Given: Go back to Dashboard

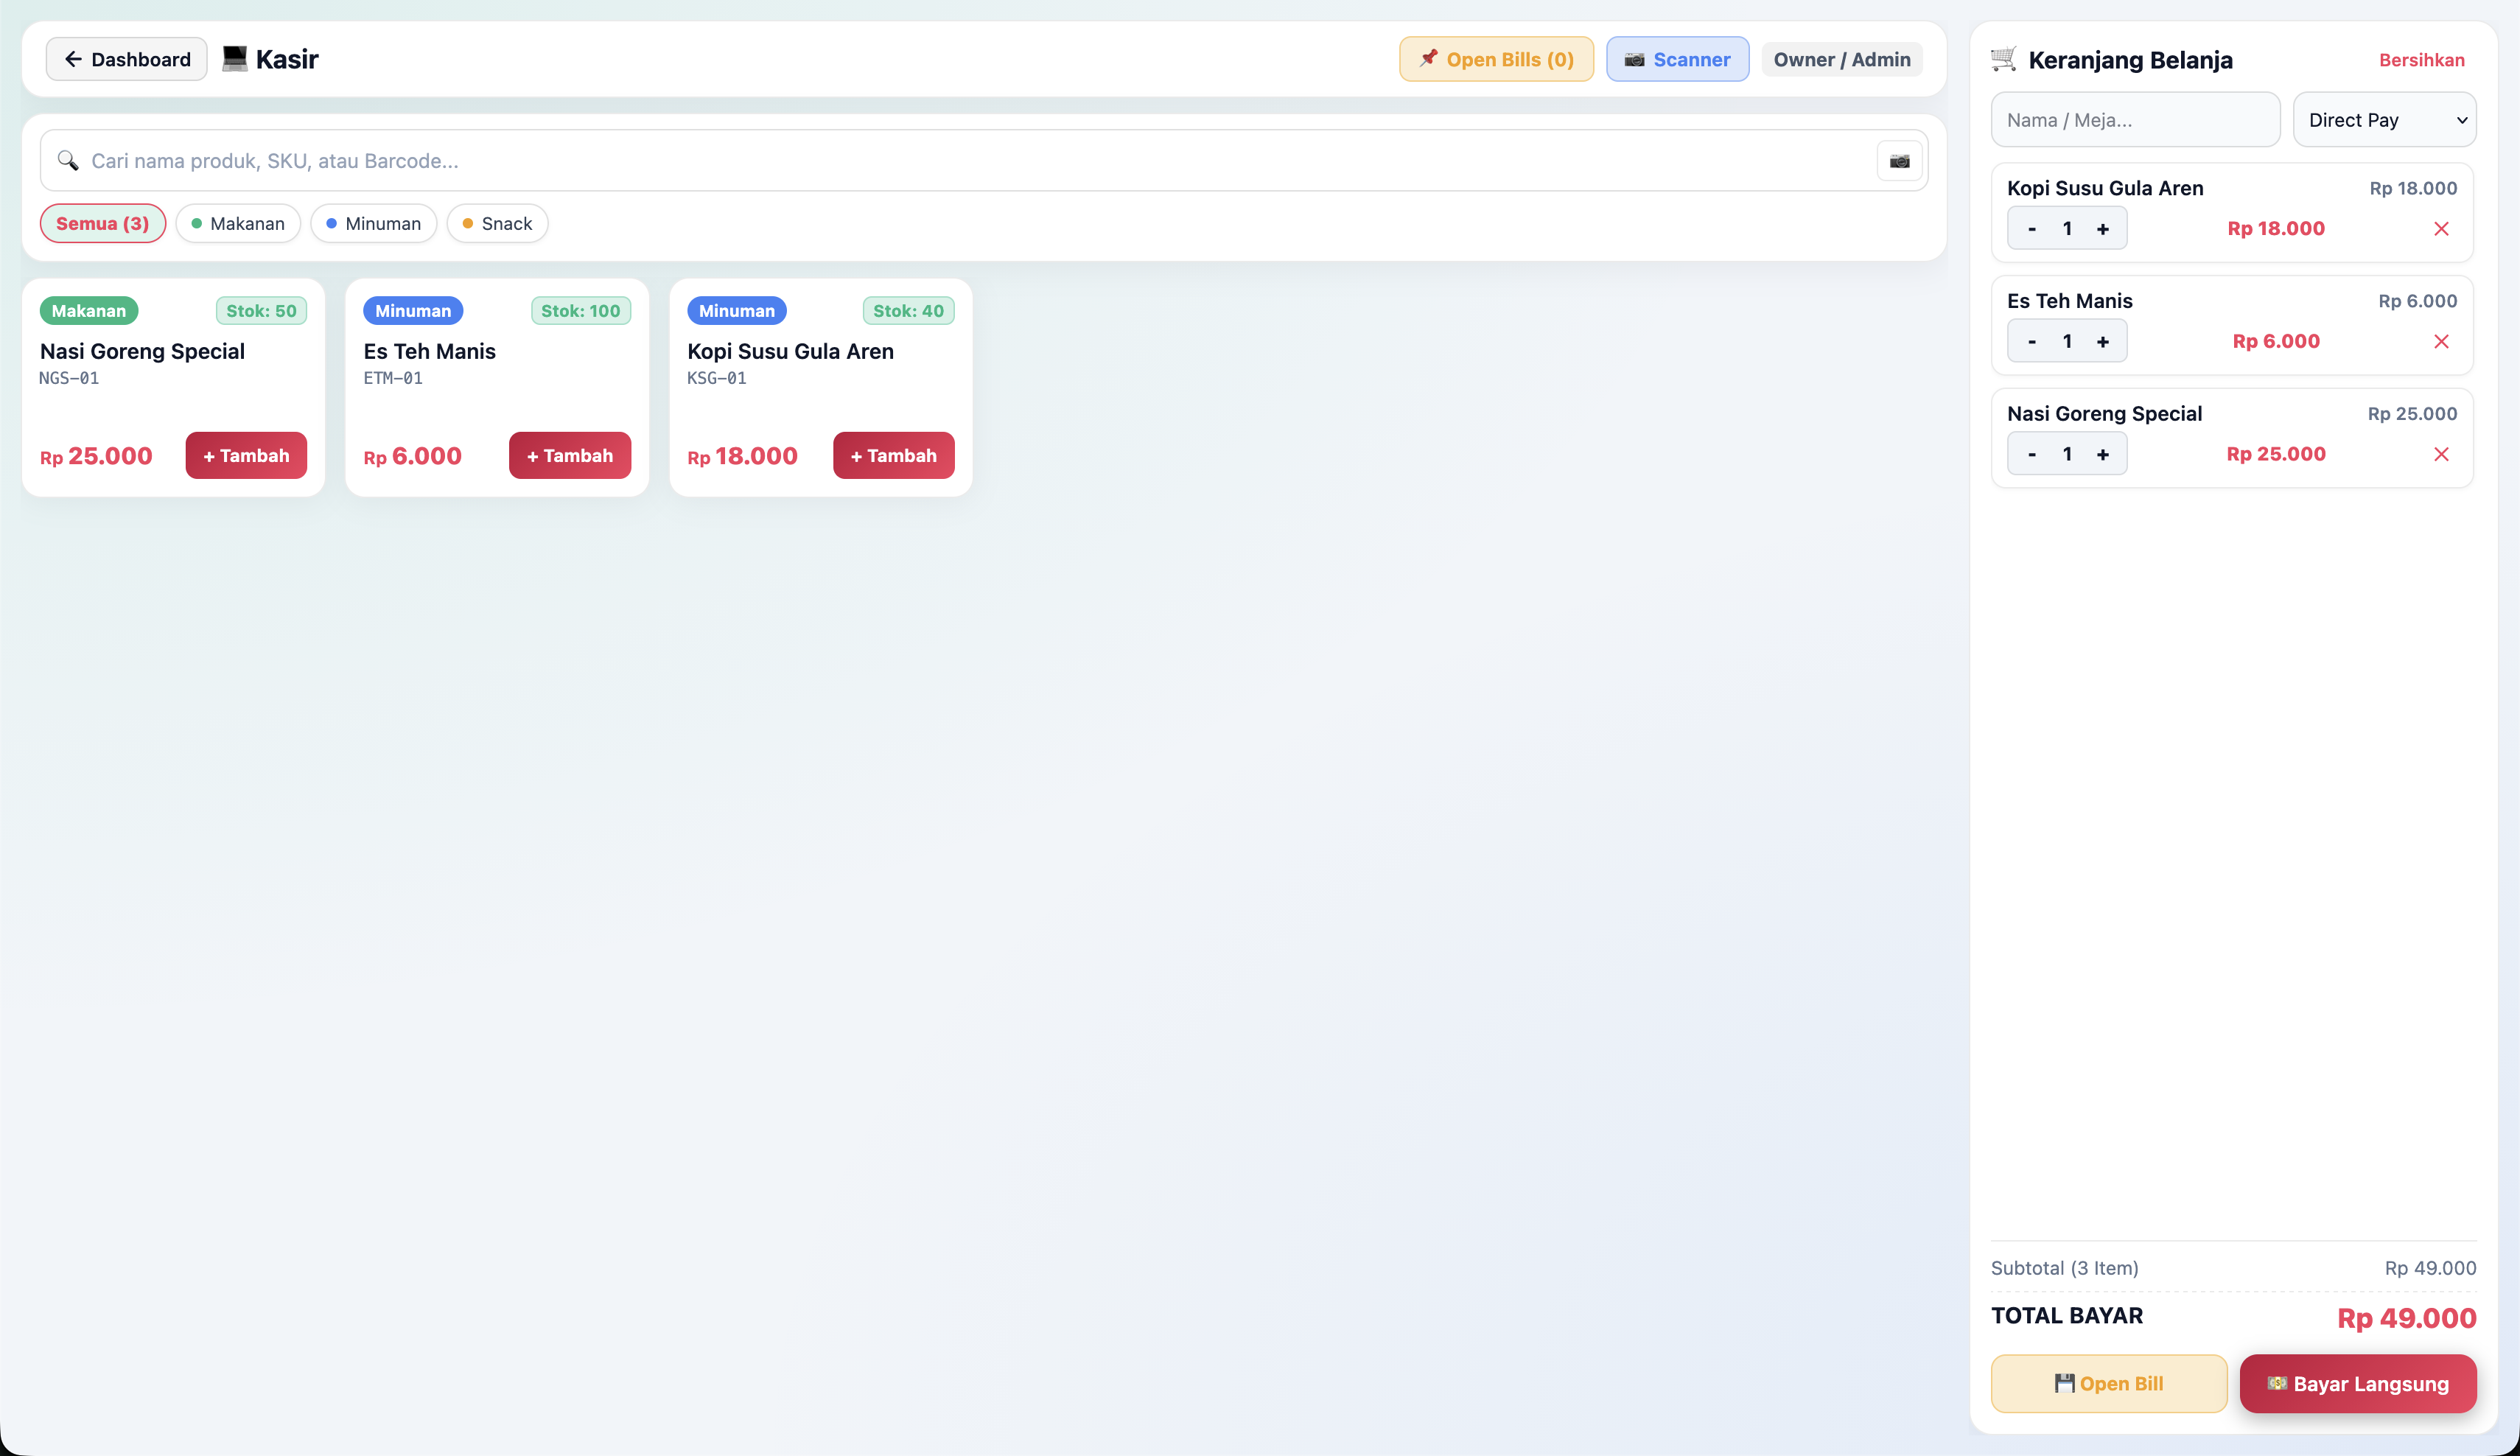Looking at the screenshot, I should pyautogui.click(x=127, y=59).
